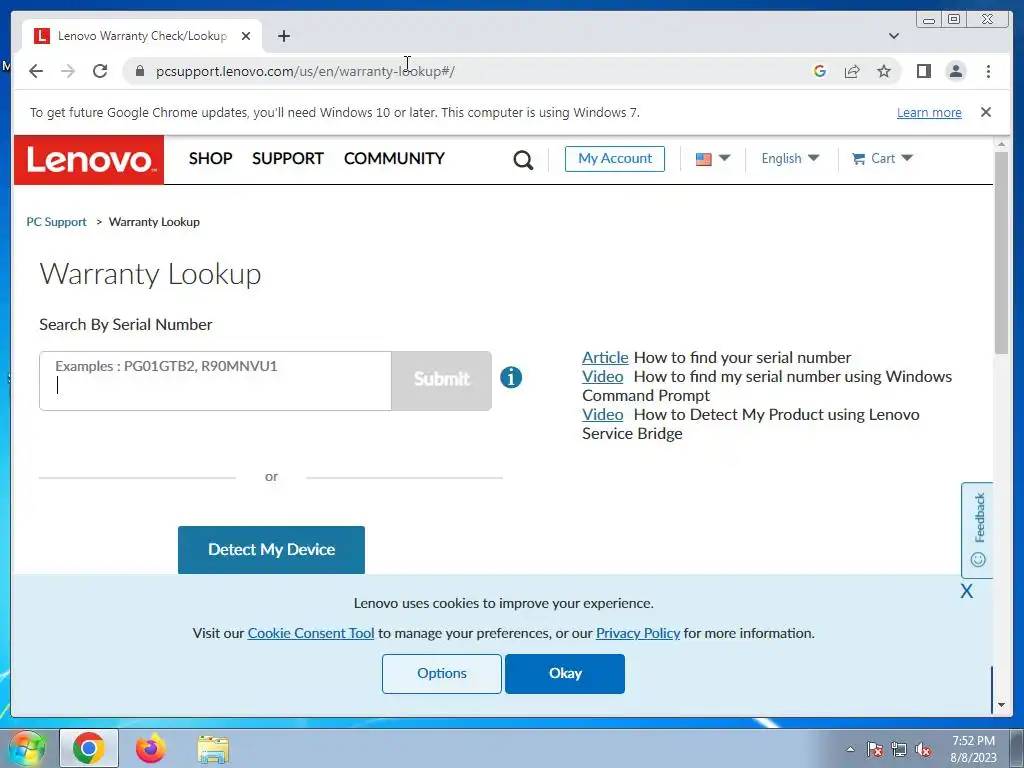1024x768 pixels.
Task: Open a new tab with the plus icon
Action: (283, 36)
